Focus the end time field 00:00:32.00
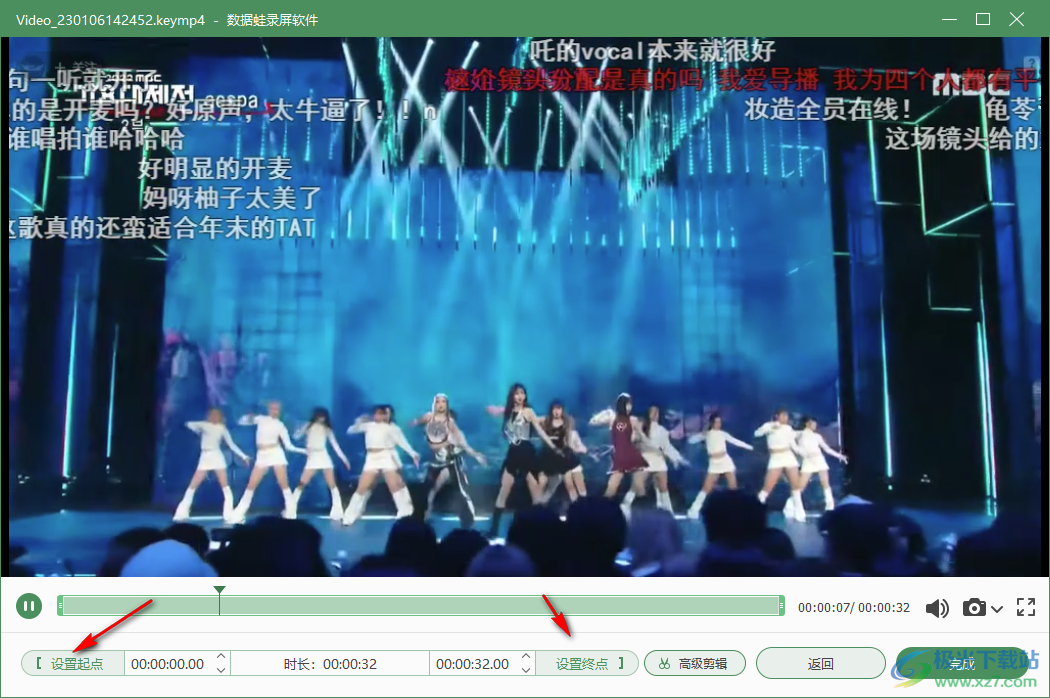 click(x=473, y=664)
